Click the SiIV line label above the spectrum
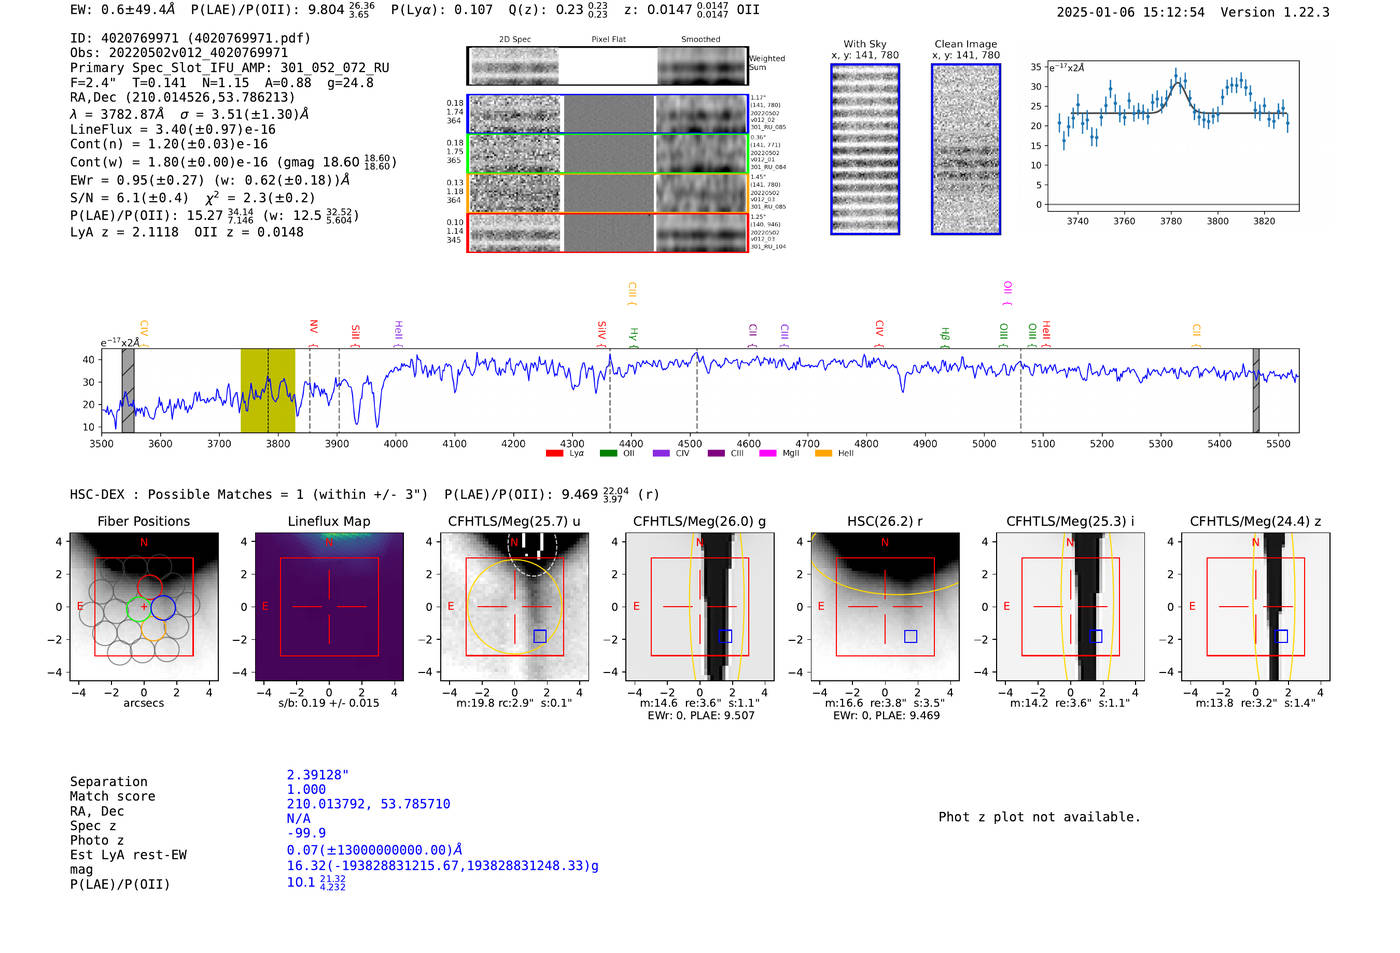 [601, 332]
